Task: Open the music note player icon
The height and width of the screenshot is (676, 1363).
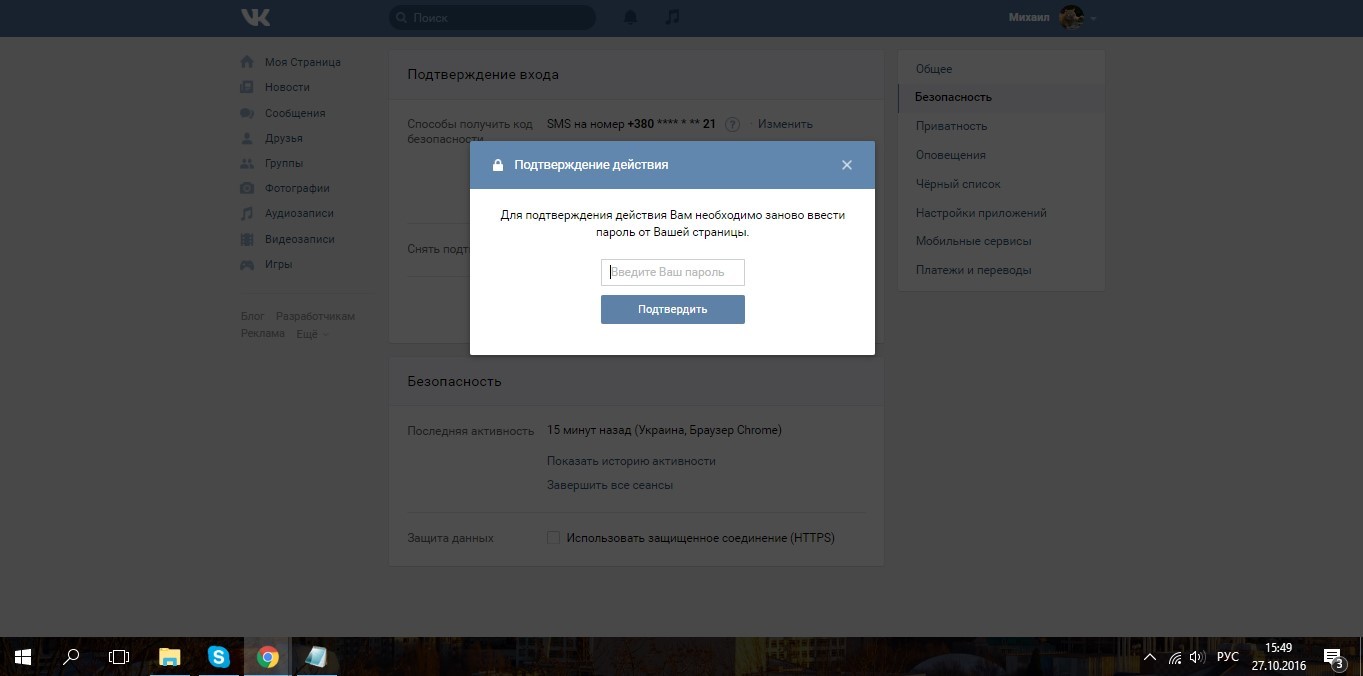Action: click(673, 17)
